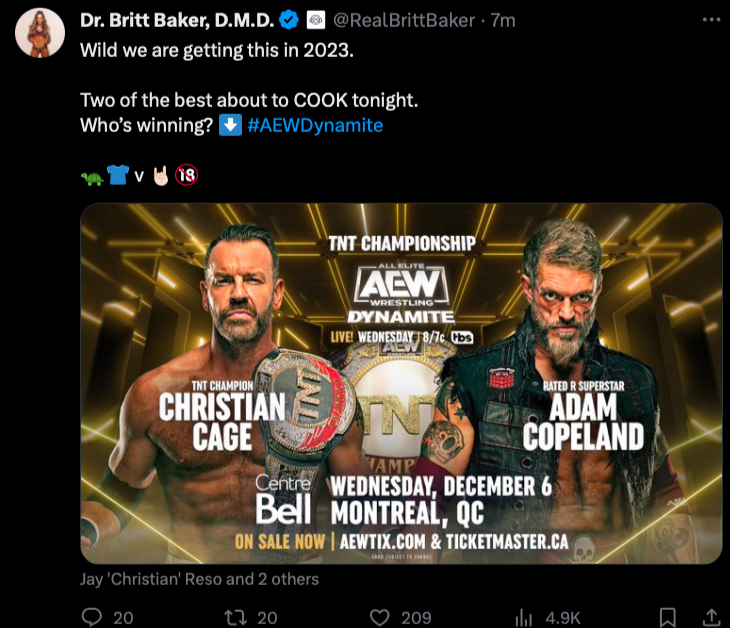The width and height of the screenshot is (730, 628).
Task: Bookmark this tweet
Action: pyautogui.click(x=668, y=617)
